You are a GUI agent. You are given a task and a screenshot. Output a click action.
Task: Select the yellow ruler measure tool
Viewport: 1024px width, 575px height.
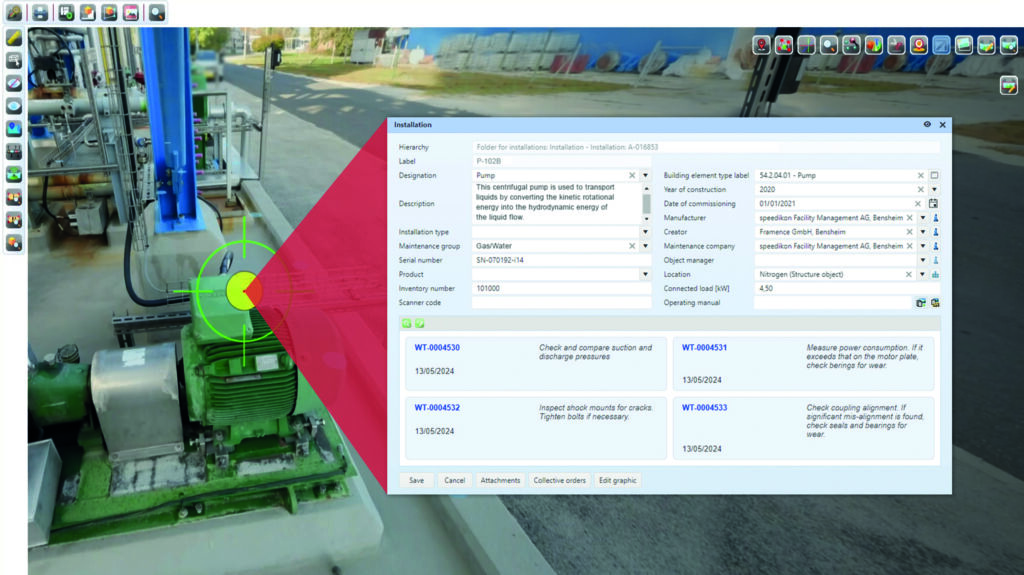coord(14,38)
